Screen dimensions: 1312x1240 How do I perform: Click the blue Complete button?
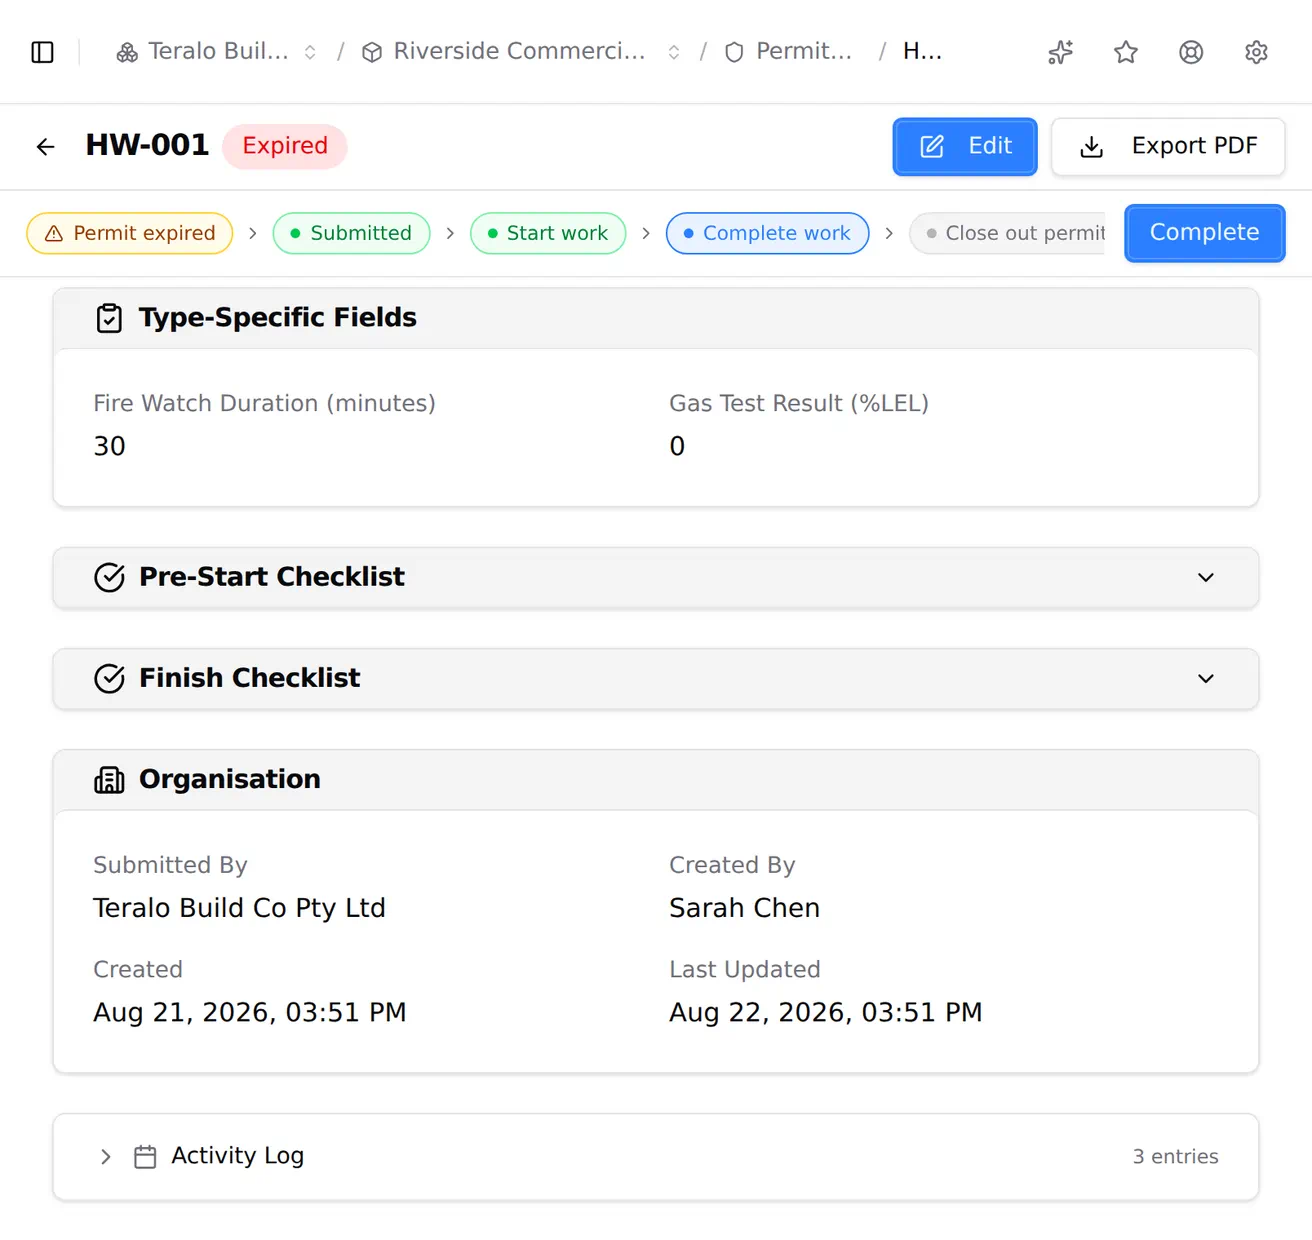coord(1204,233)
